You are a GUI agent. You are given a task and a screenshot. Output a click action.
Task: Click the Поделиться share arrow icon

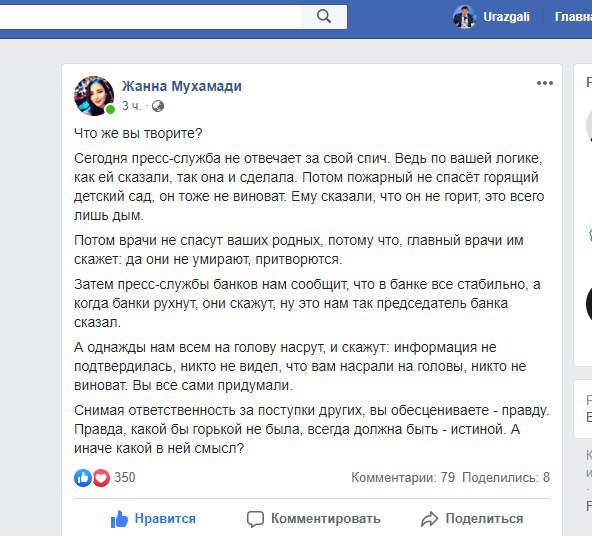(430, 519)
